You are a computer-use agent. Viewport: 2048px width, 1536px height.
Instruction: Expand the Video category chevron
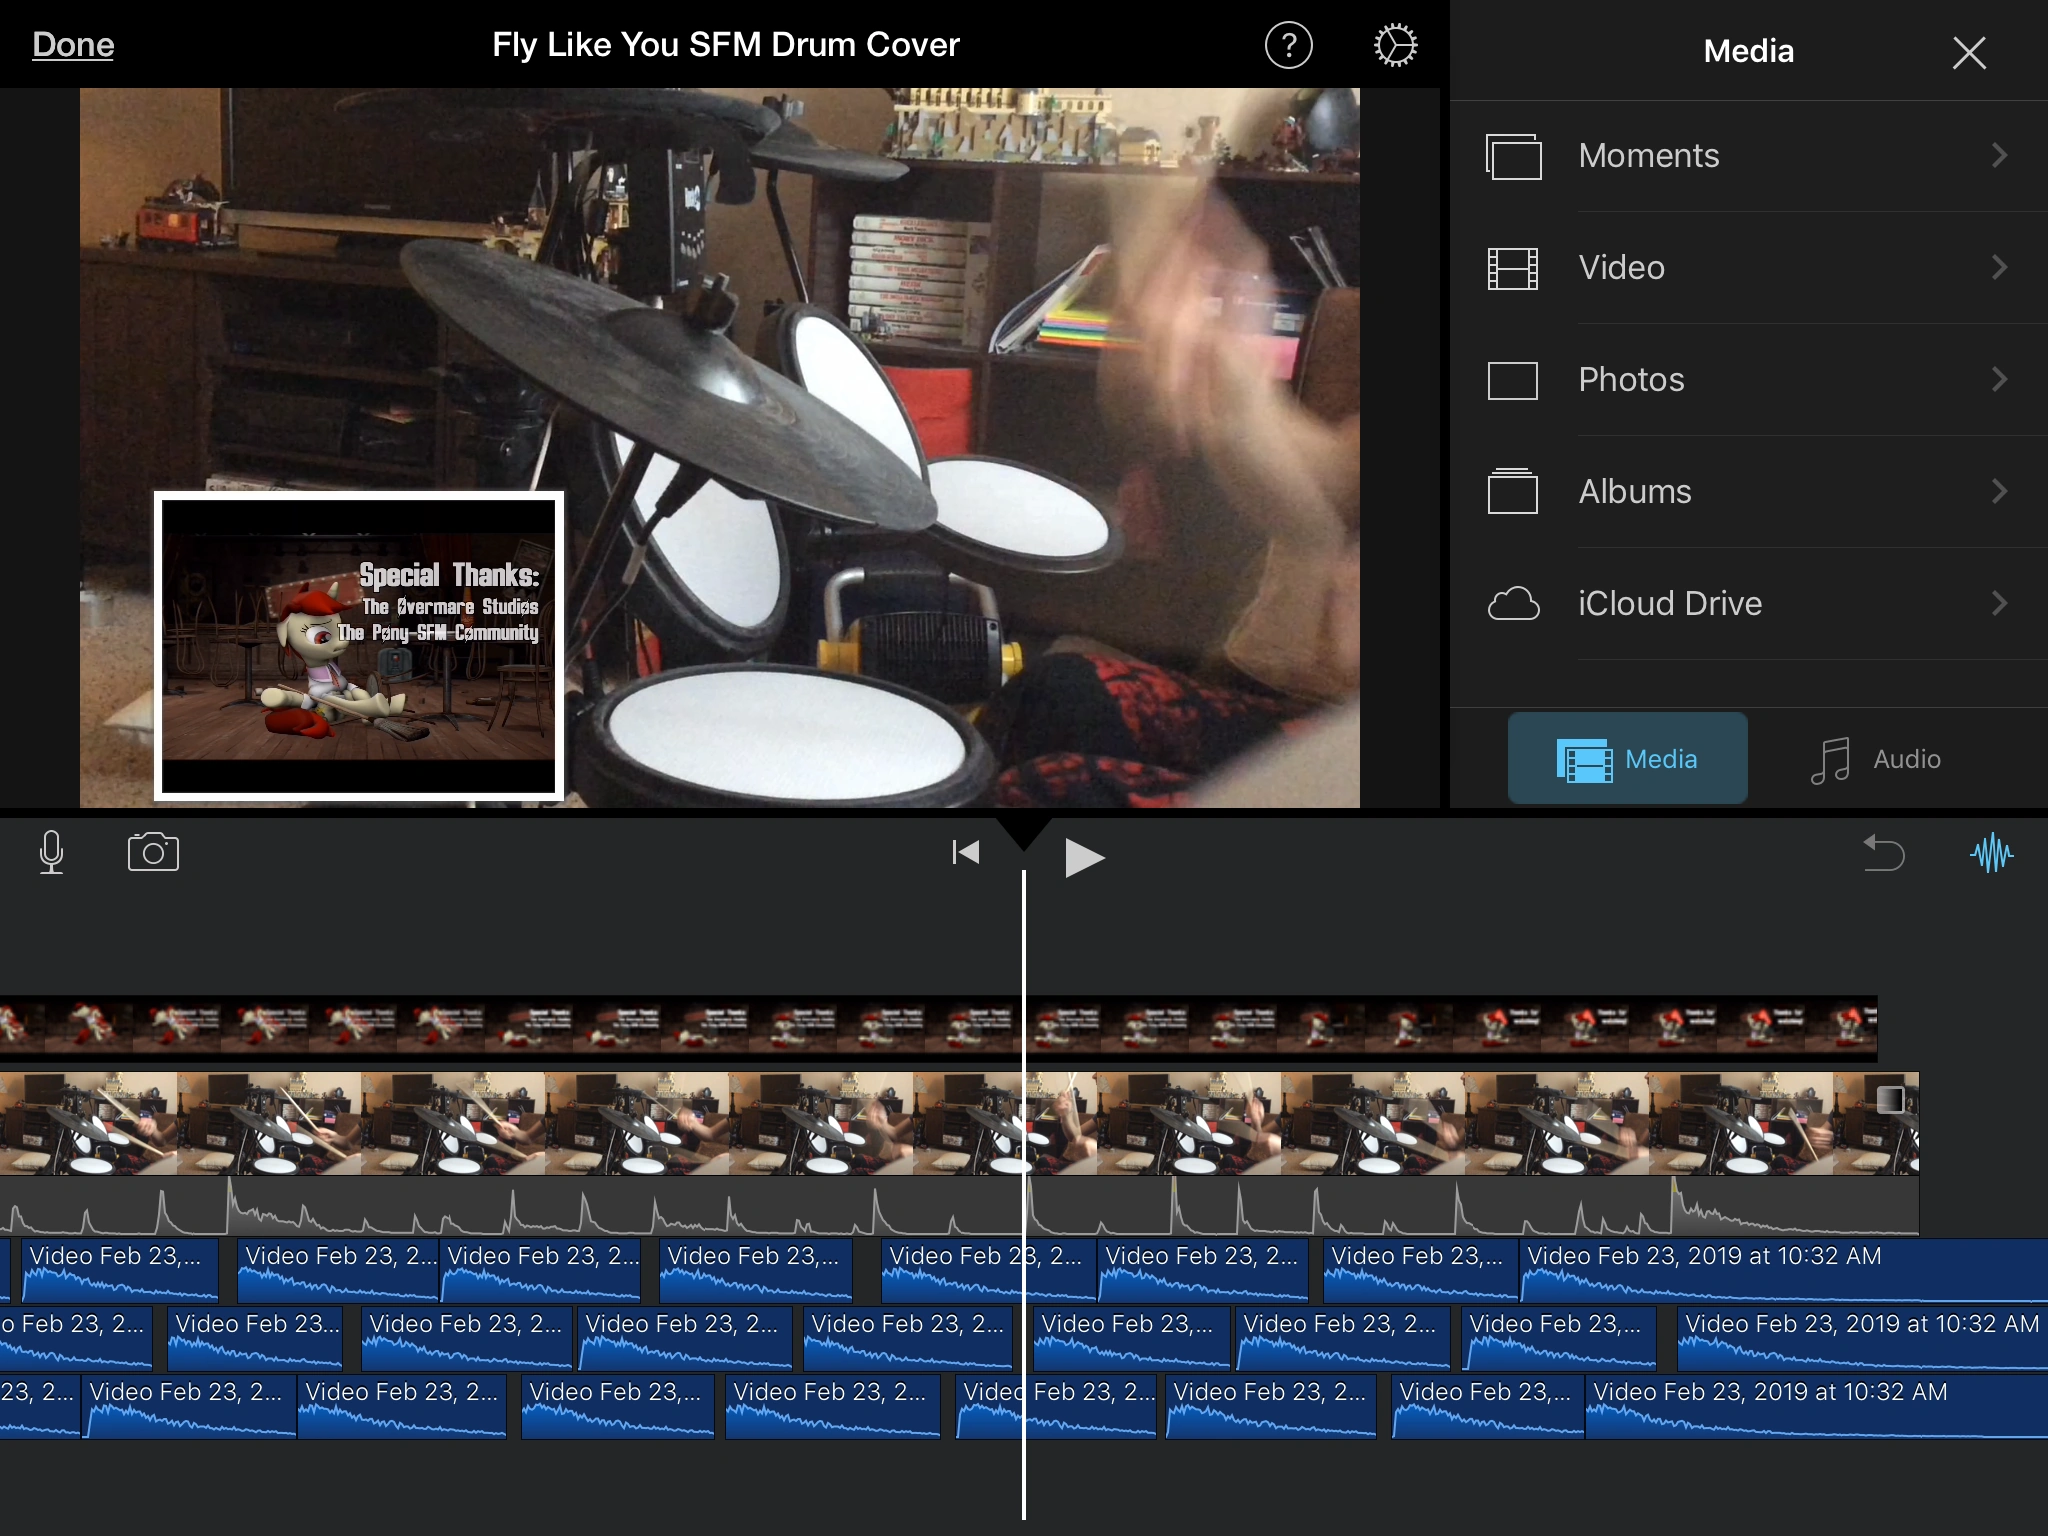tap(1999, 267)
